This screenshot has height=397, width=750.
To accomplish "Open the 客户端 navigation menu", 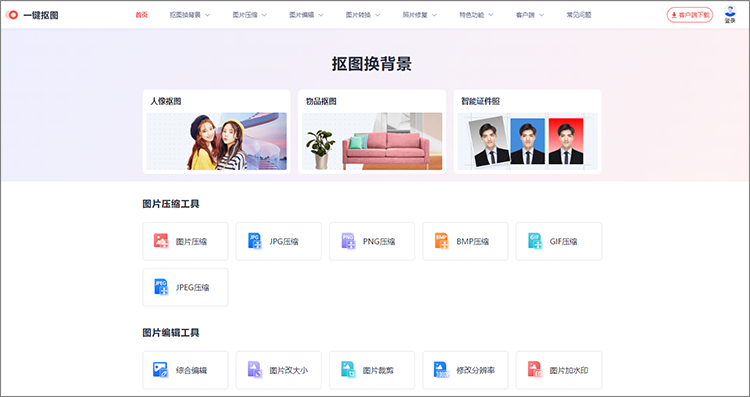I will point(529,15).
